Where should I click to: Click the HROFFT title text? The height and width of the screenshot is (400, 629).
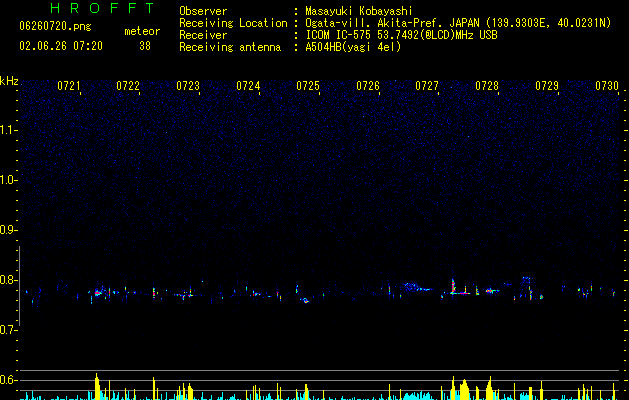click(103, 8)
